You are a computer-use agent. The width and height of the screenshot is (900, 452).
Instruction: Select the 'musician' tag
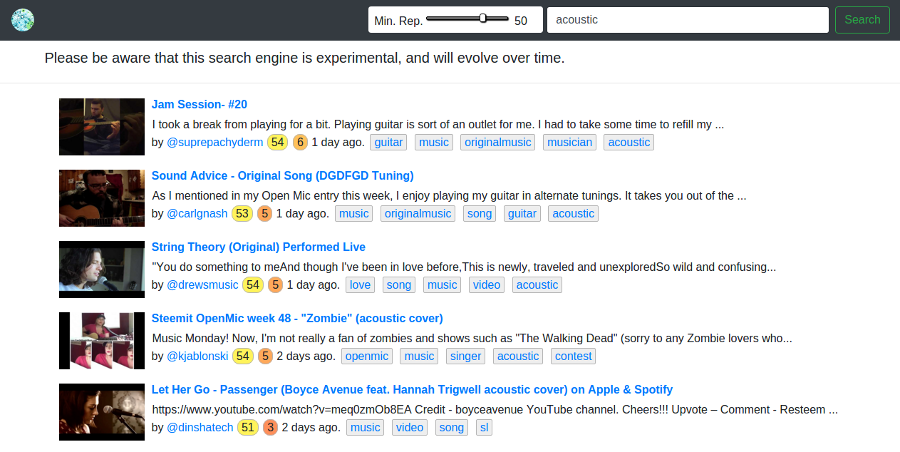(569, 142)
